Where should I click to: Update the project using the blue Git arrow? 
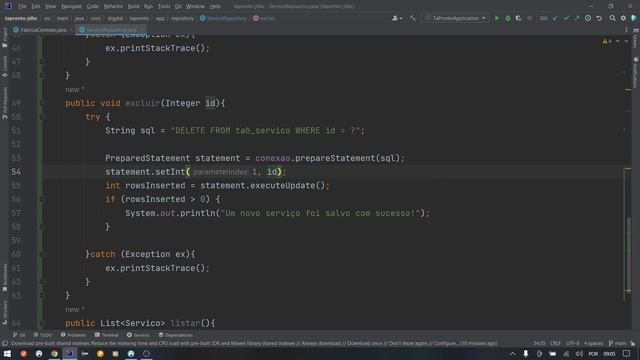(555, 18)
